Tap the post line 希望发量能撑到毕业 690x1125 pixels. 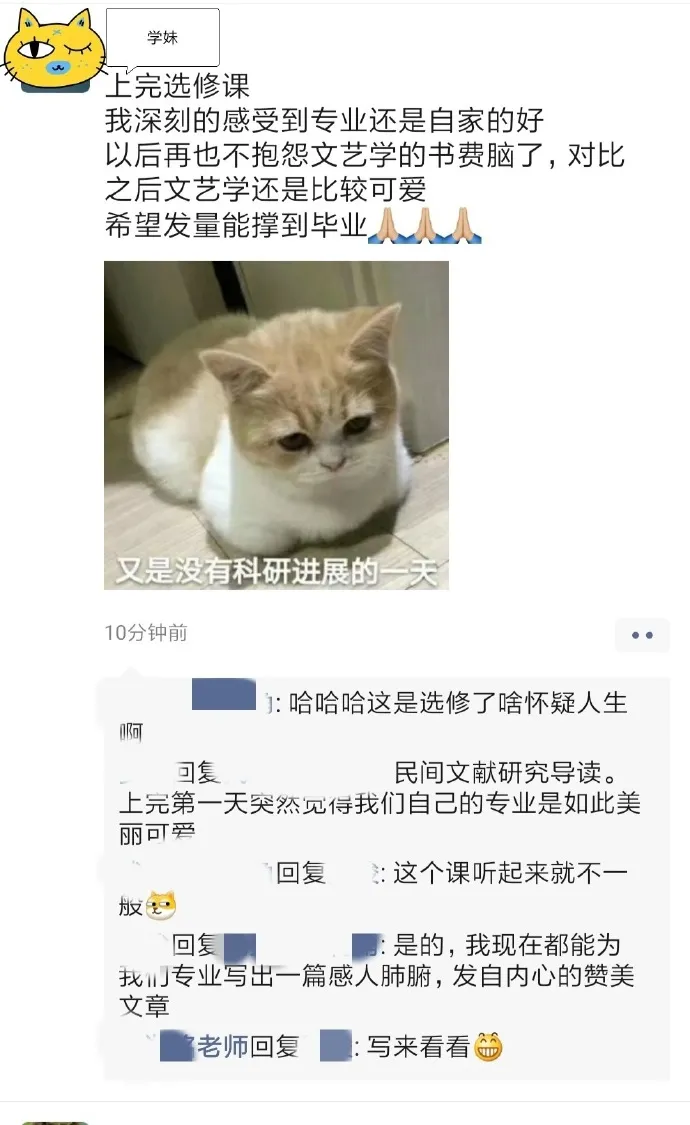[236, 225]
